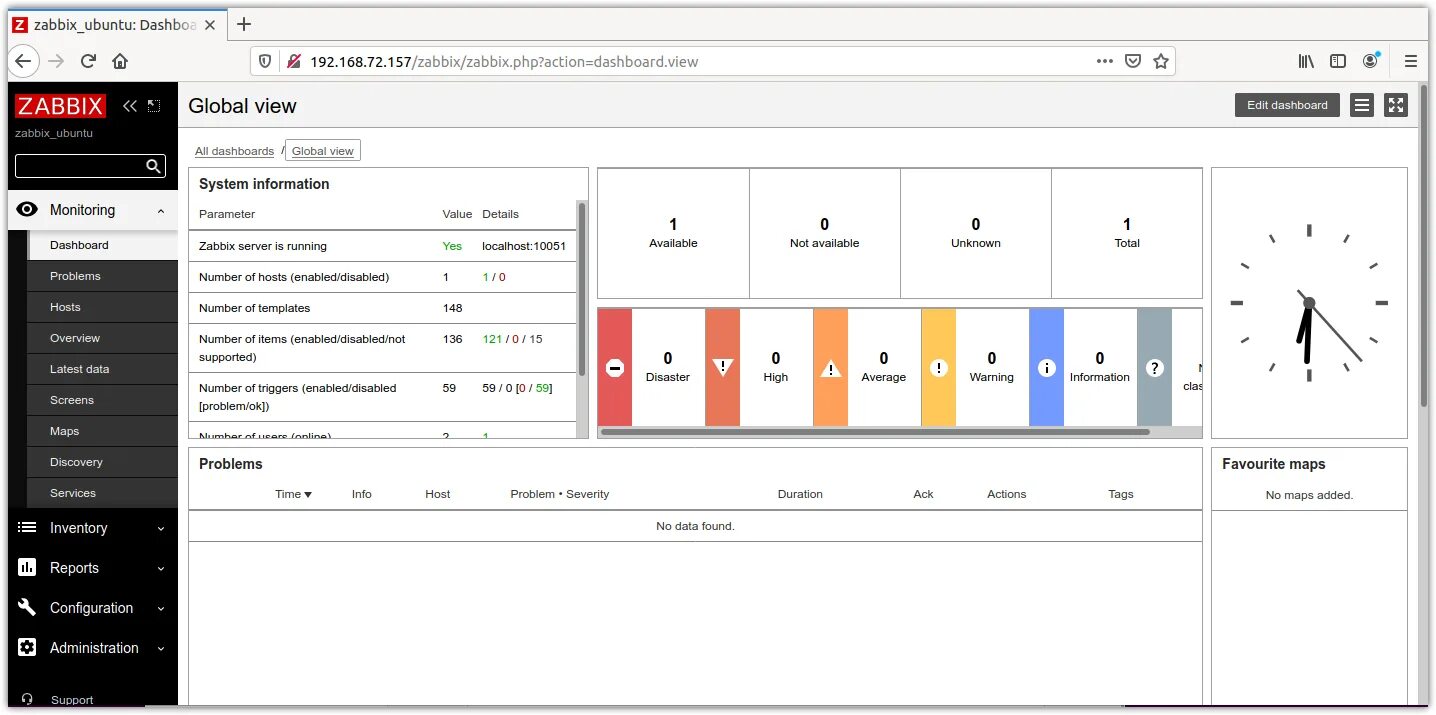Open Services in Monitoring menu

[x=103, y=493]
